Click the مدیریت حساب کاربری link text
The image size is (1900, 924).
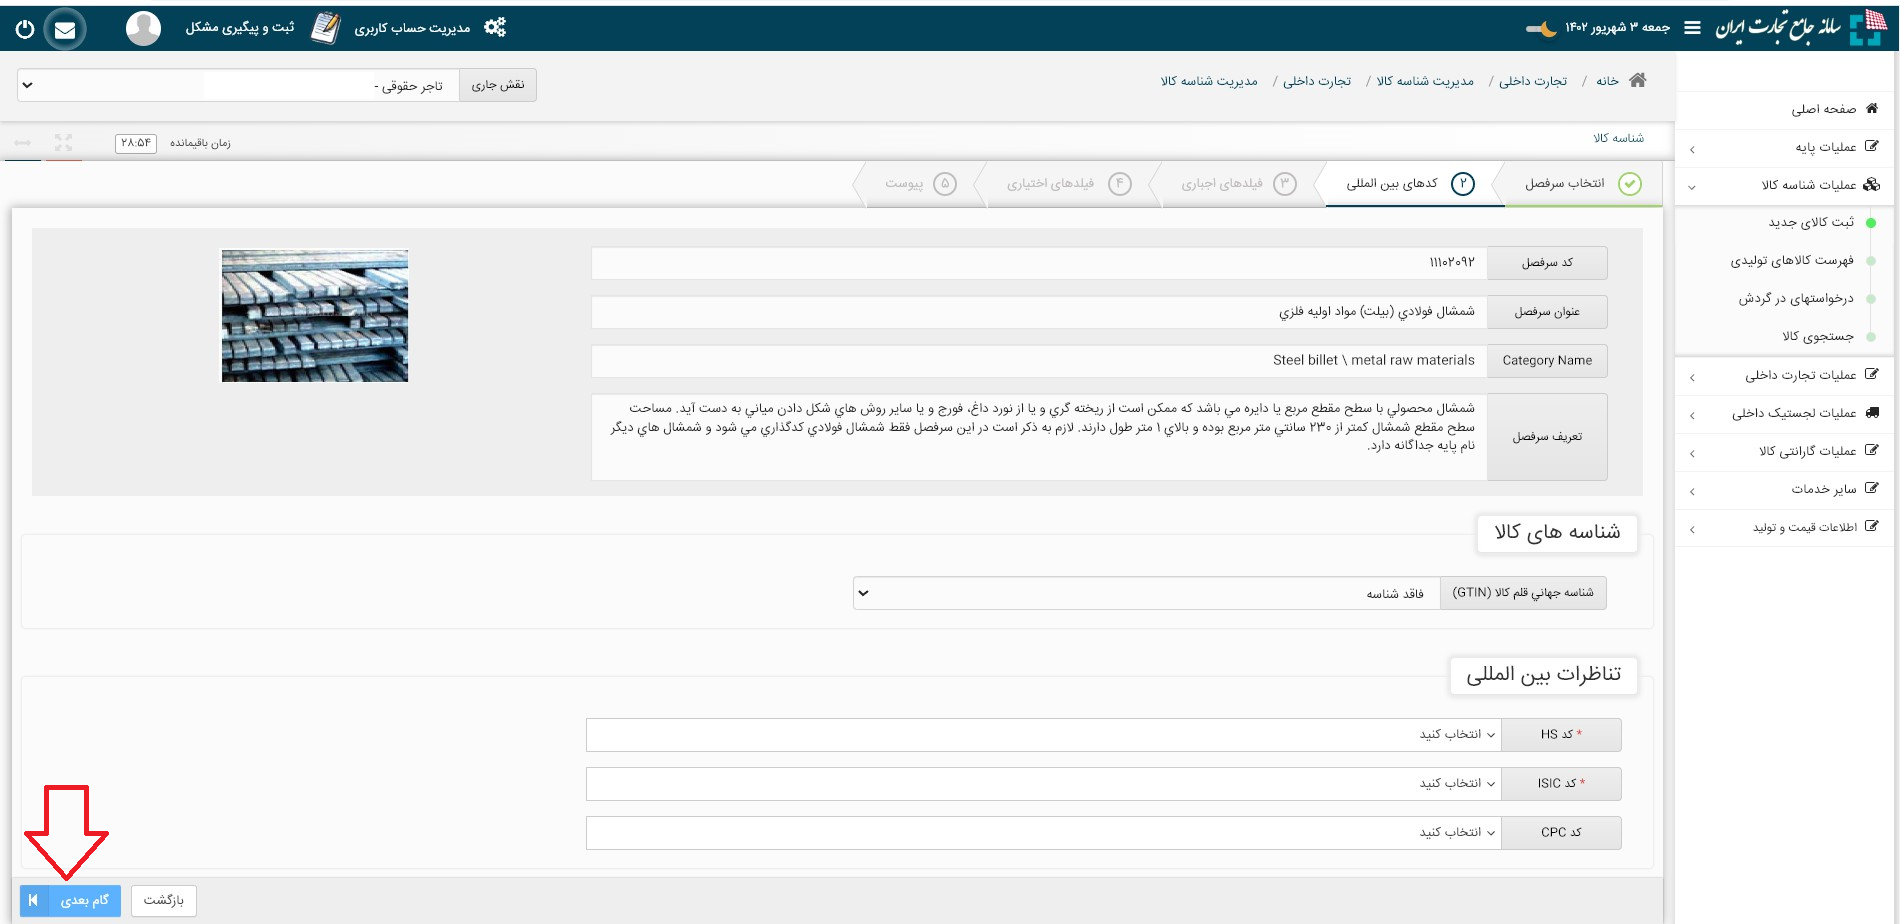(412, 28)
